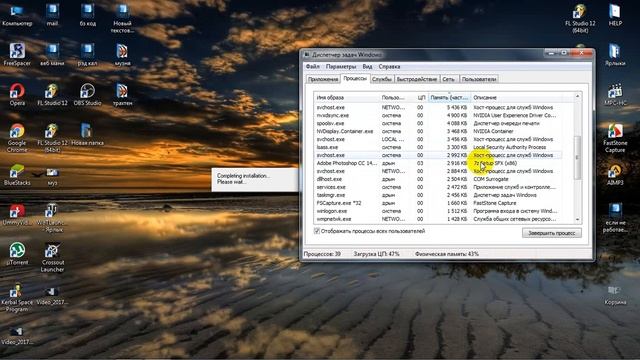Screen dimensions: 640x360
Task: Click the Загрузка ЦП: 47% status text
Action: click(376, 254)
